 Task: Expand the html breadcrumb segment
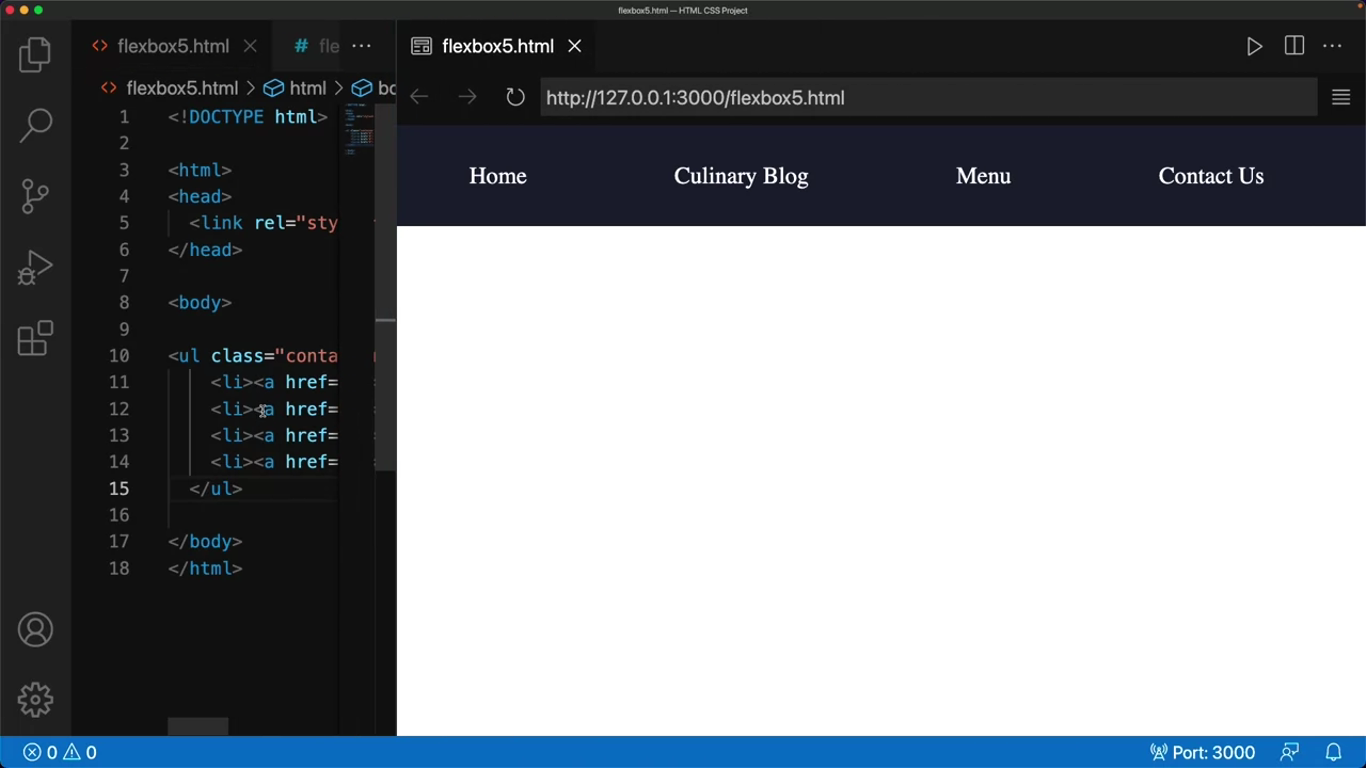point(296,88)
